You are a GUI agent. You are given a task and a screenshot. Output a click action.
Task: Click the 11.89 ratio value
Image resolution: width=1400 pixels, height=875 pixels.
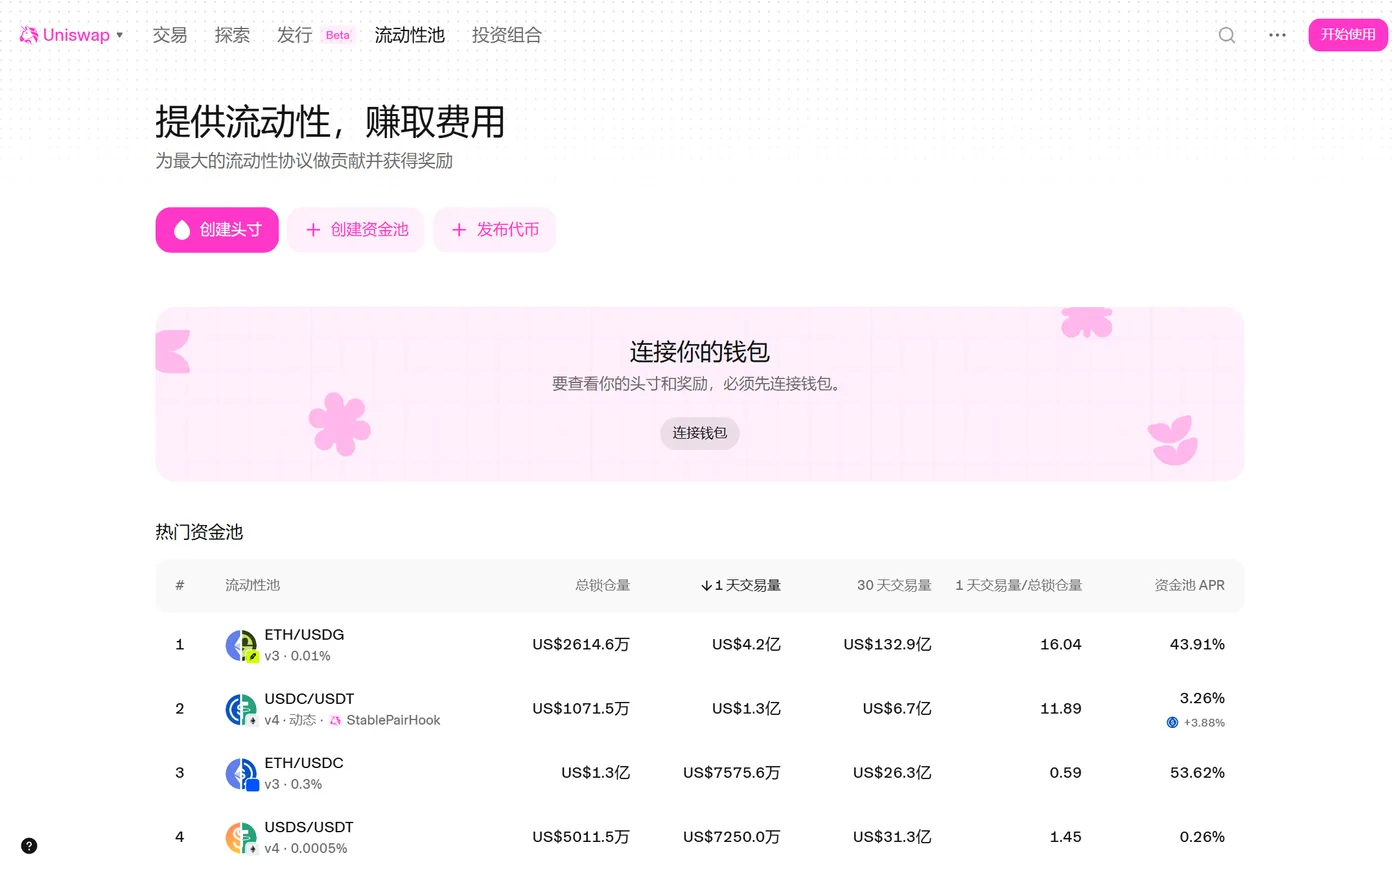(x=1061, y=709)
